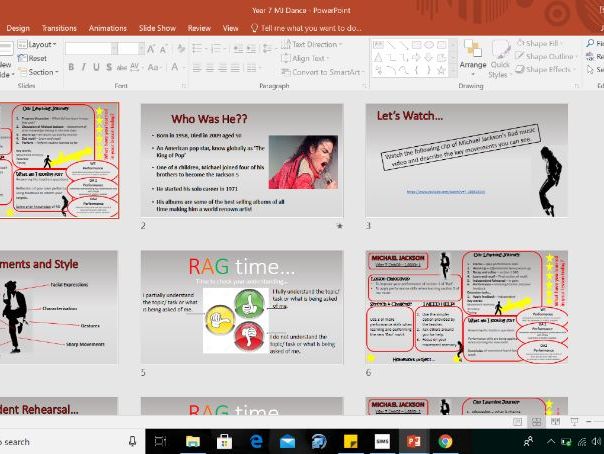Screen dimensions: 604x454
Task: Select the Oval shape in shapes gallery
Action: (429, 45)
